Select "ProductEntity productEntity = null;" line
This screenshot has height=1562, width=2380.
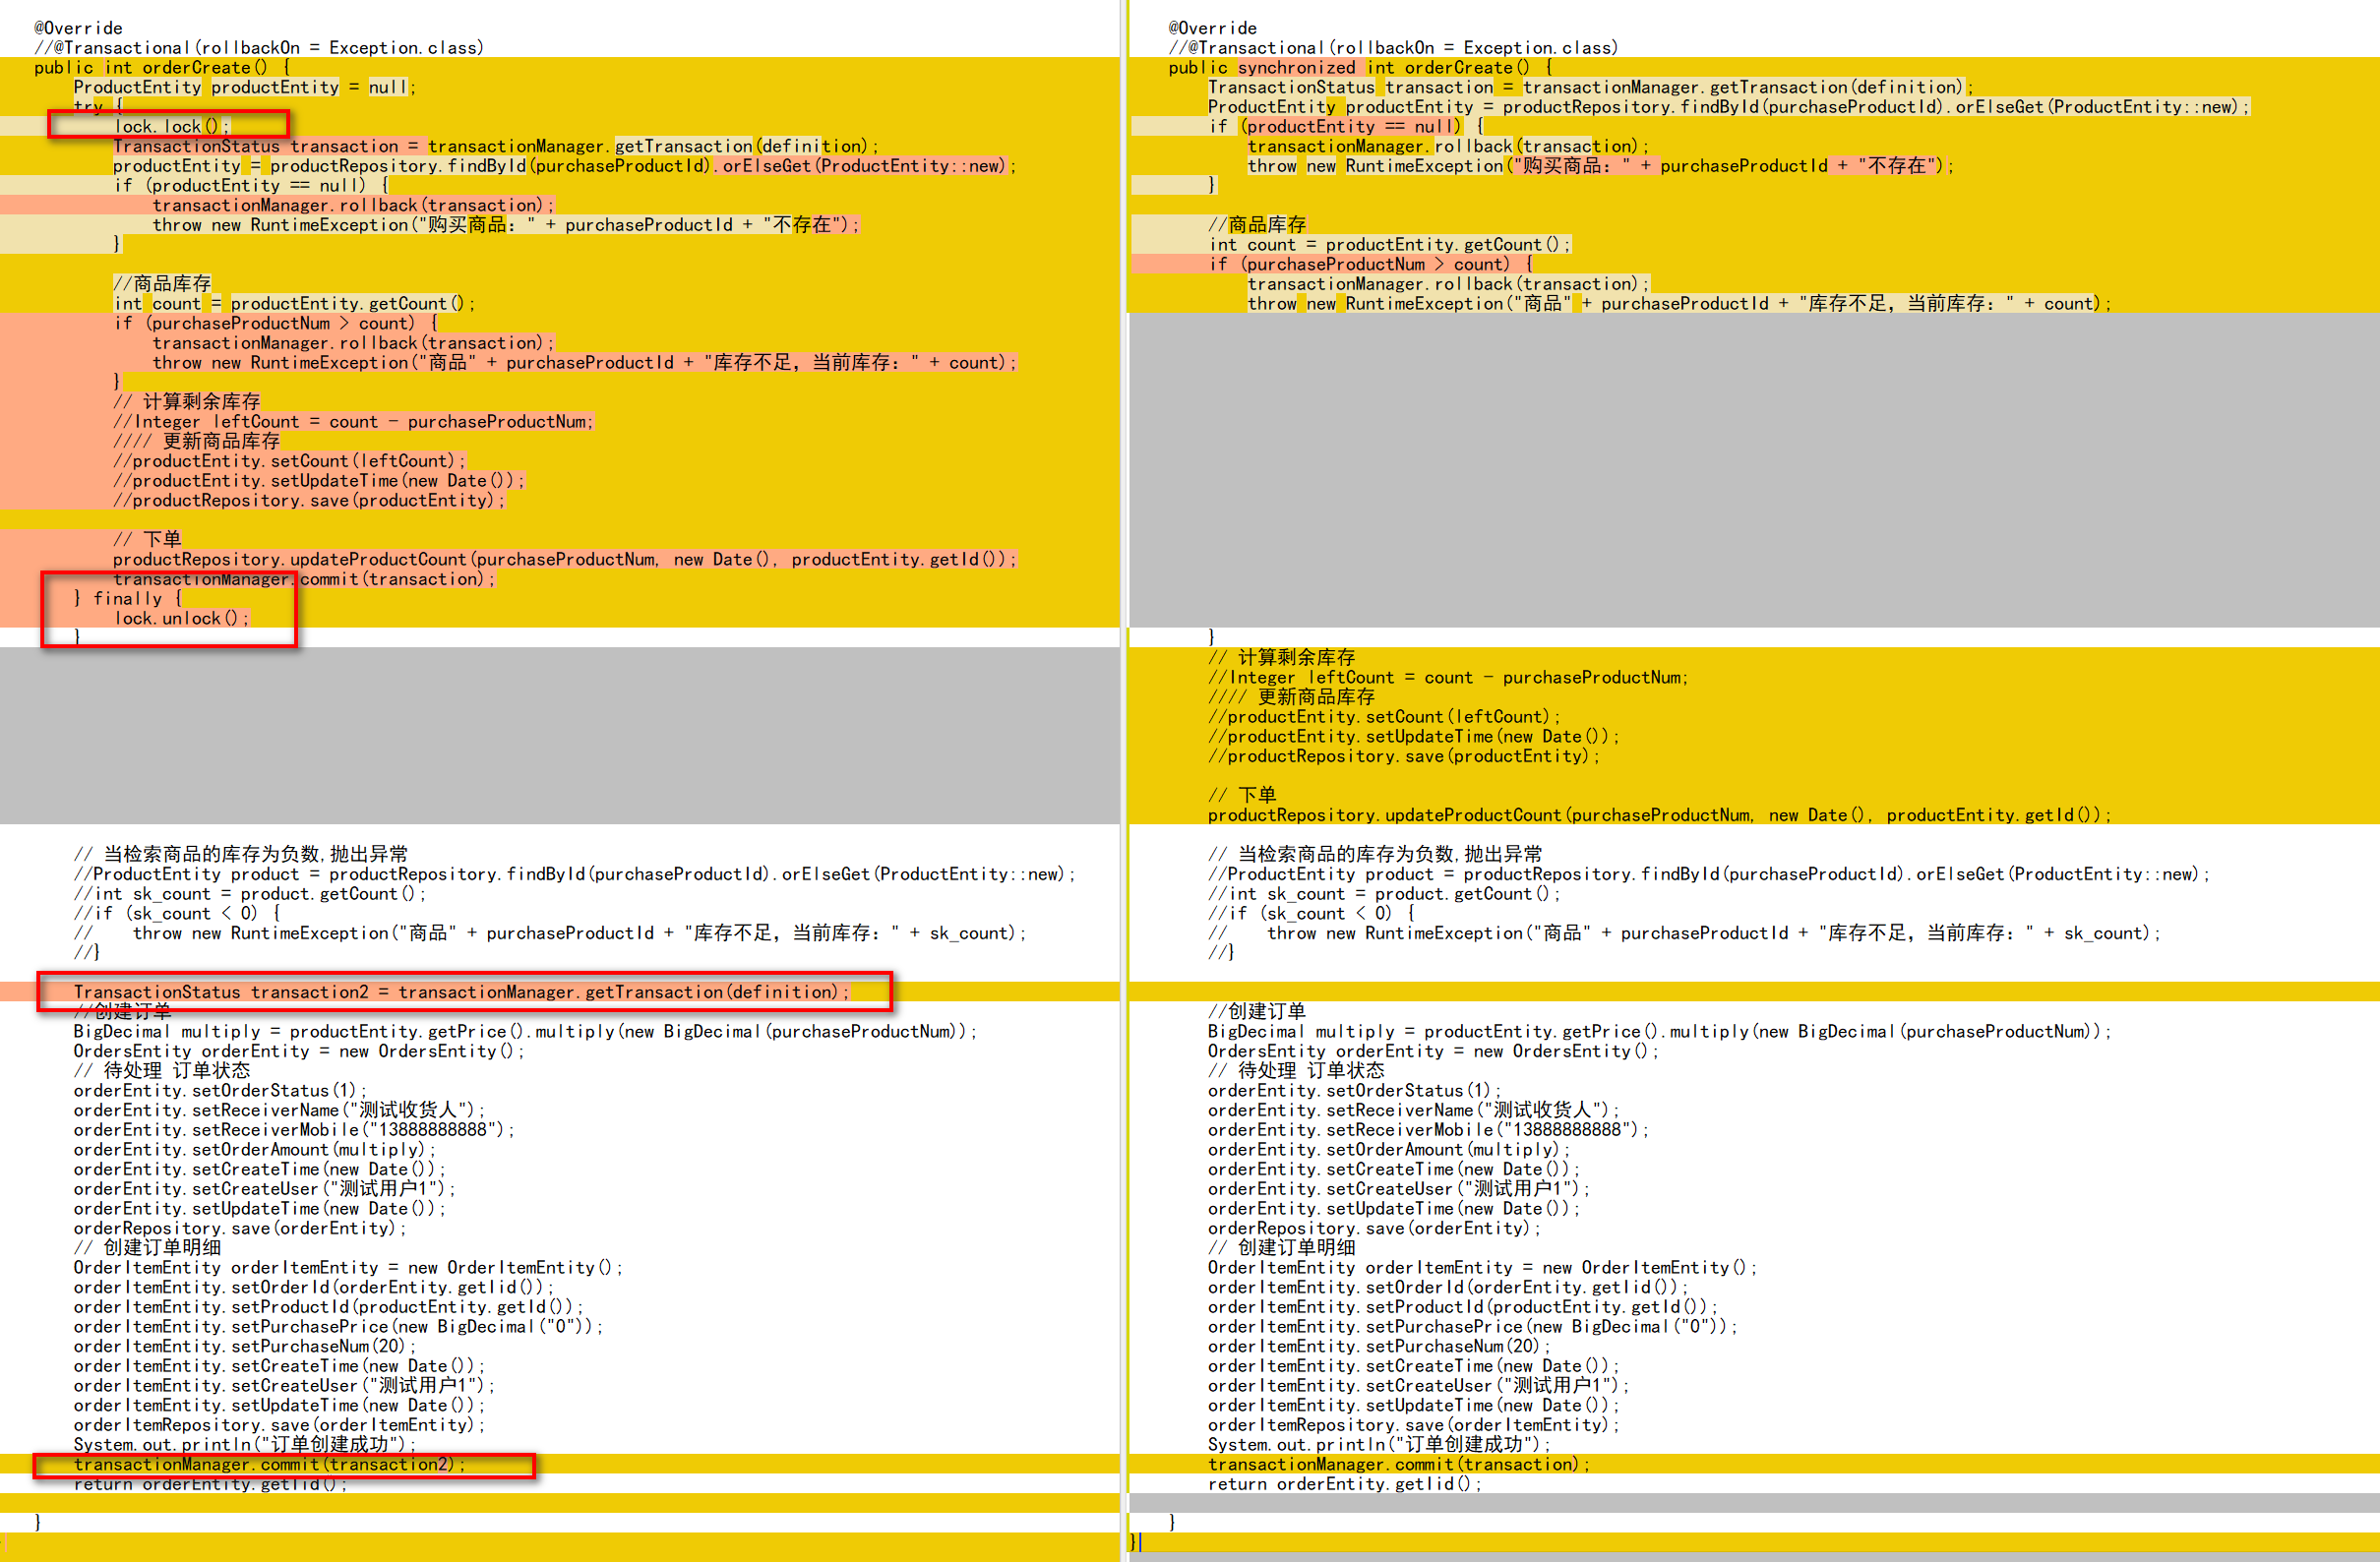[x=244, y=87]
